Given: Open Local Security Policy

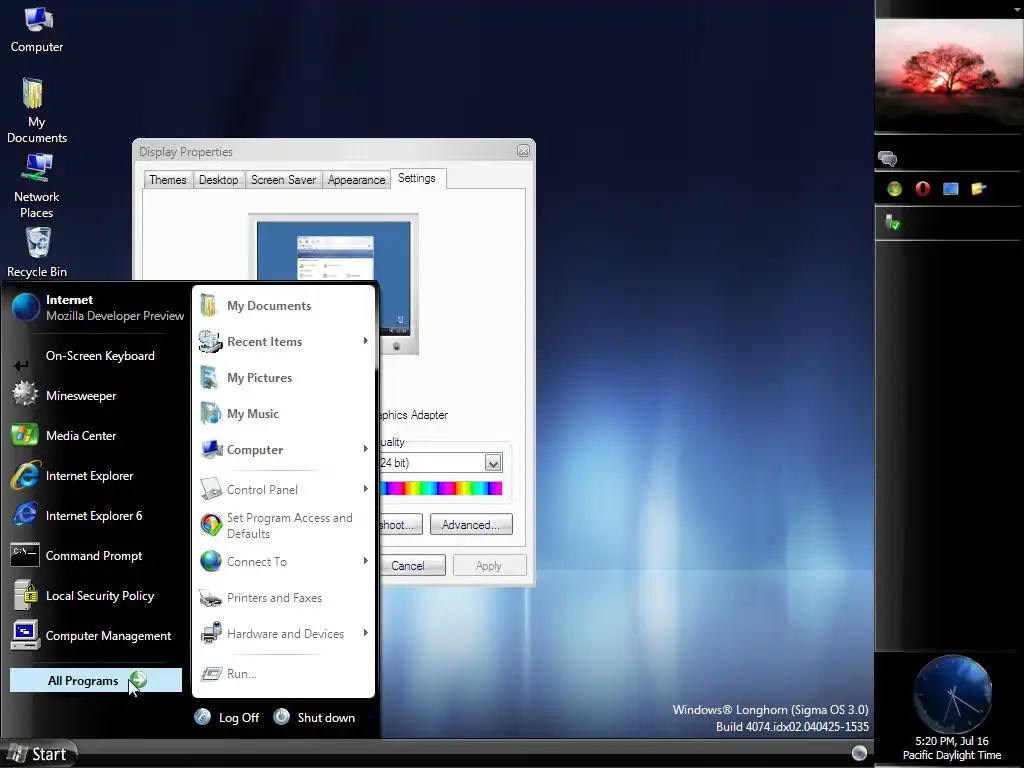Looking at the screenshot, I should 97,596.
